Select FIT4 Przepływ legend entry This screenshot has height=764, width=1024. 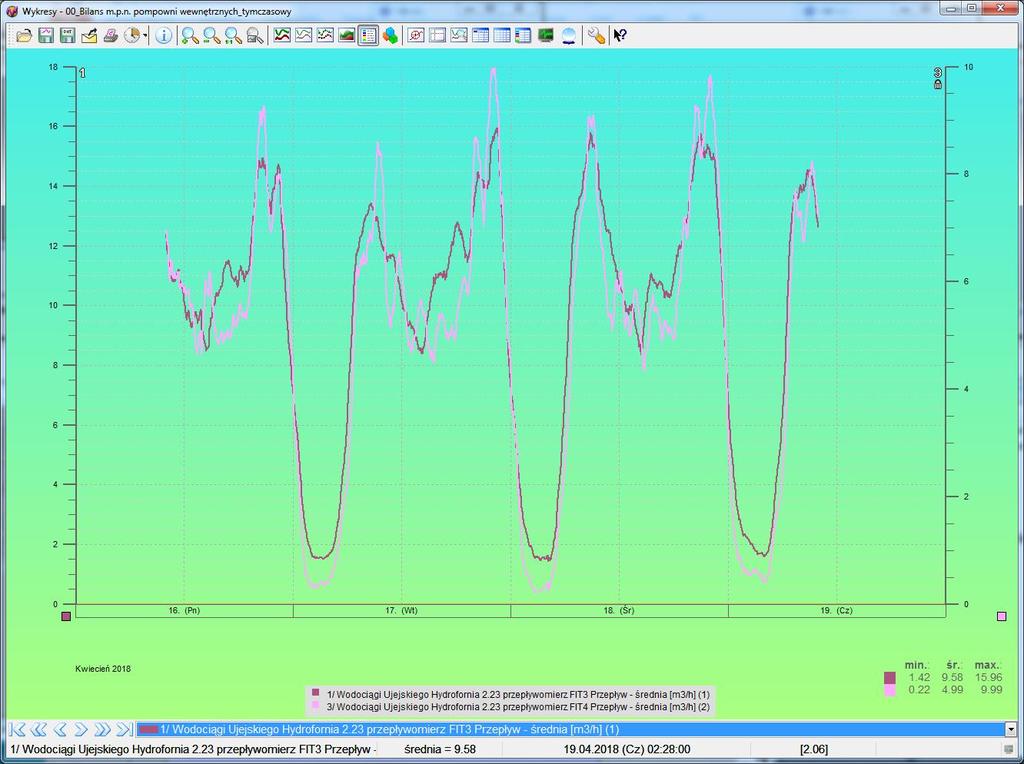click(511, 707)
